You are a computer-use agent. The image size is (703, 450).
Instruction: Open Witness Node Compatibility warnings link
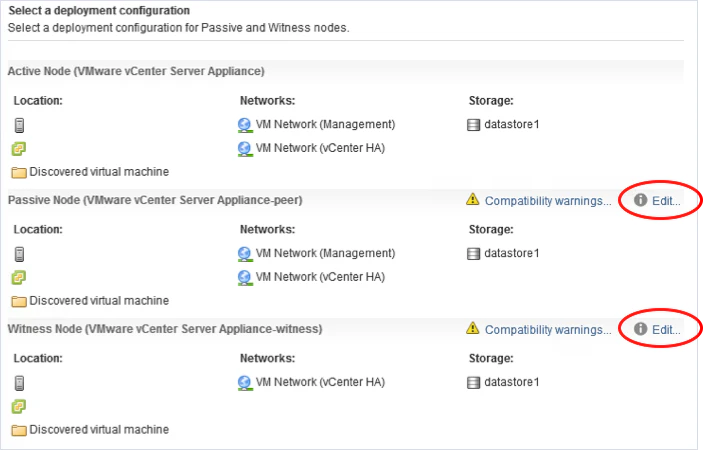(x=548, y=330)
